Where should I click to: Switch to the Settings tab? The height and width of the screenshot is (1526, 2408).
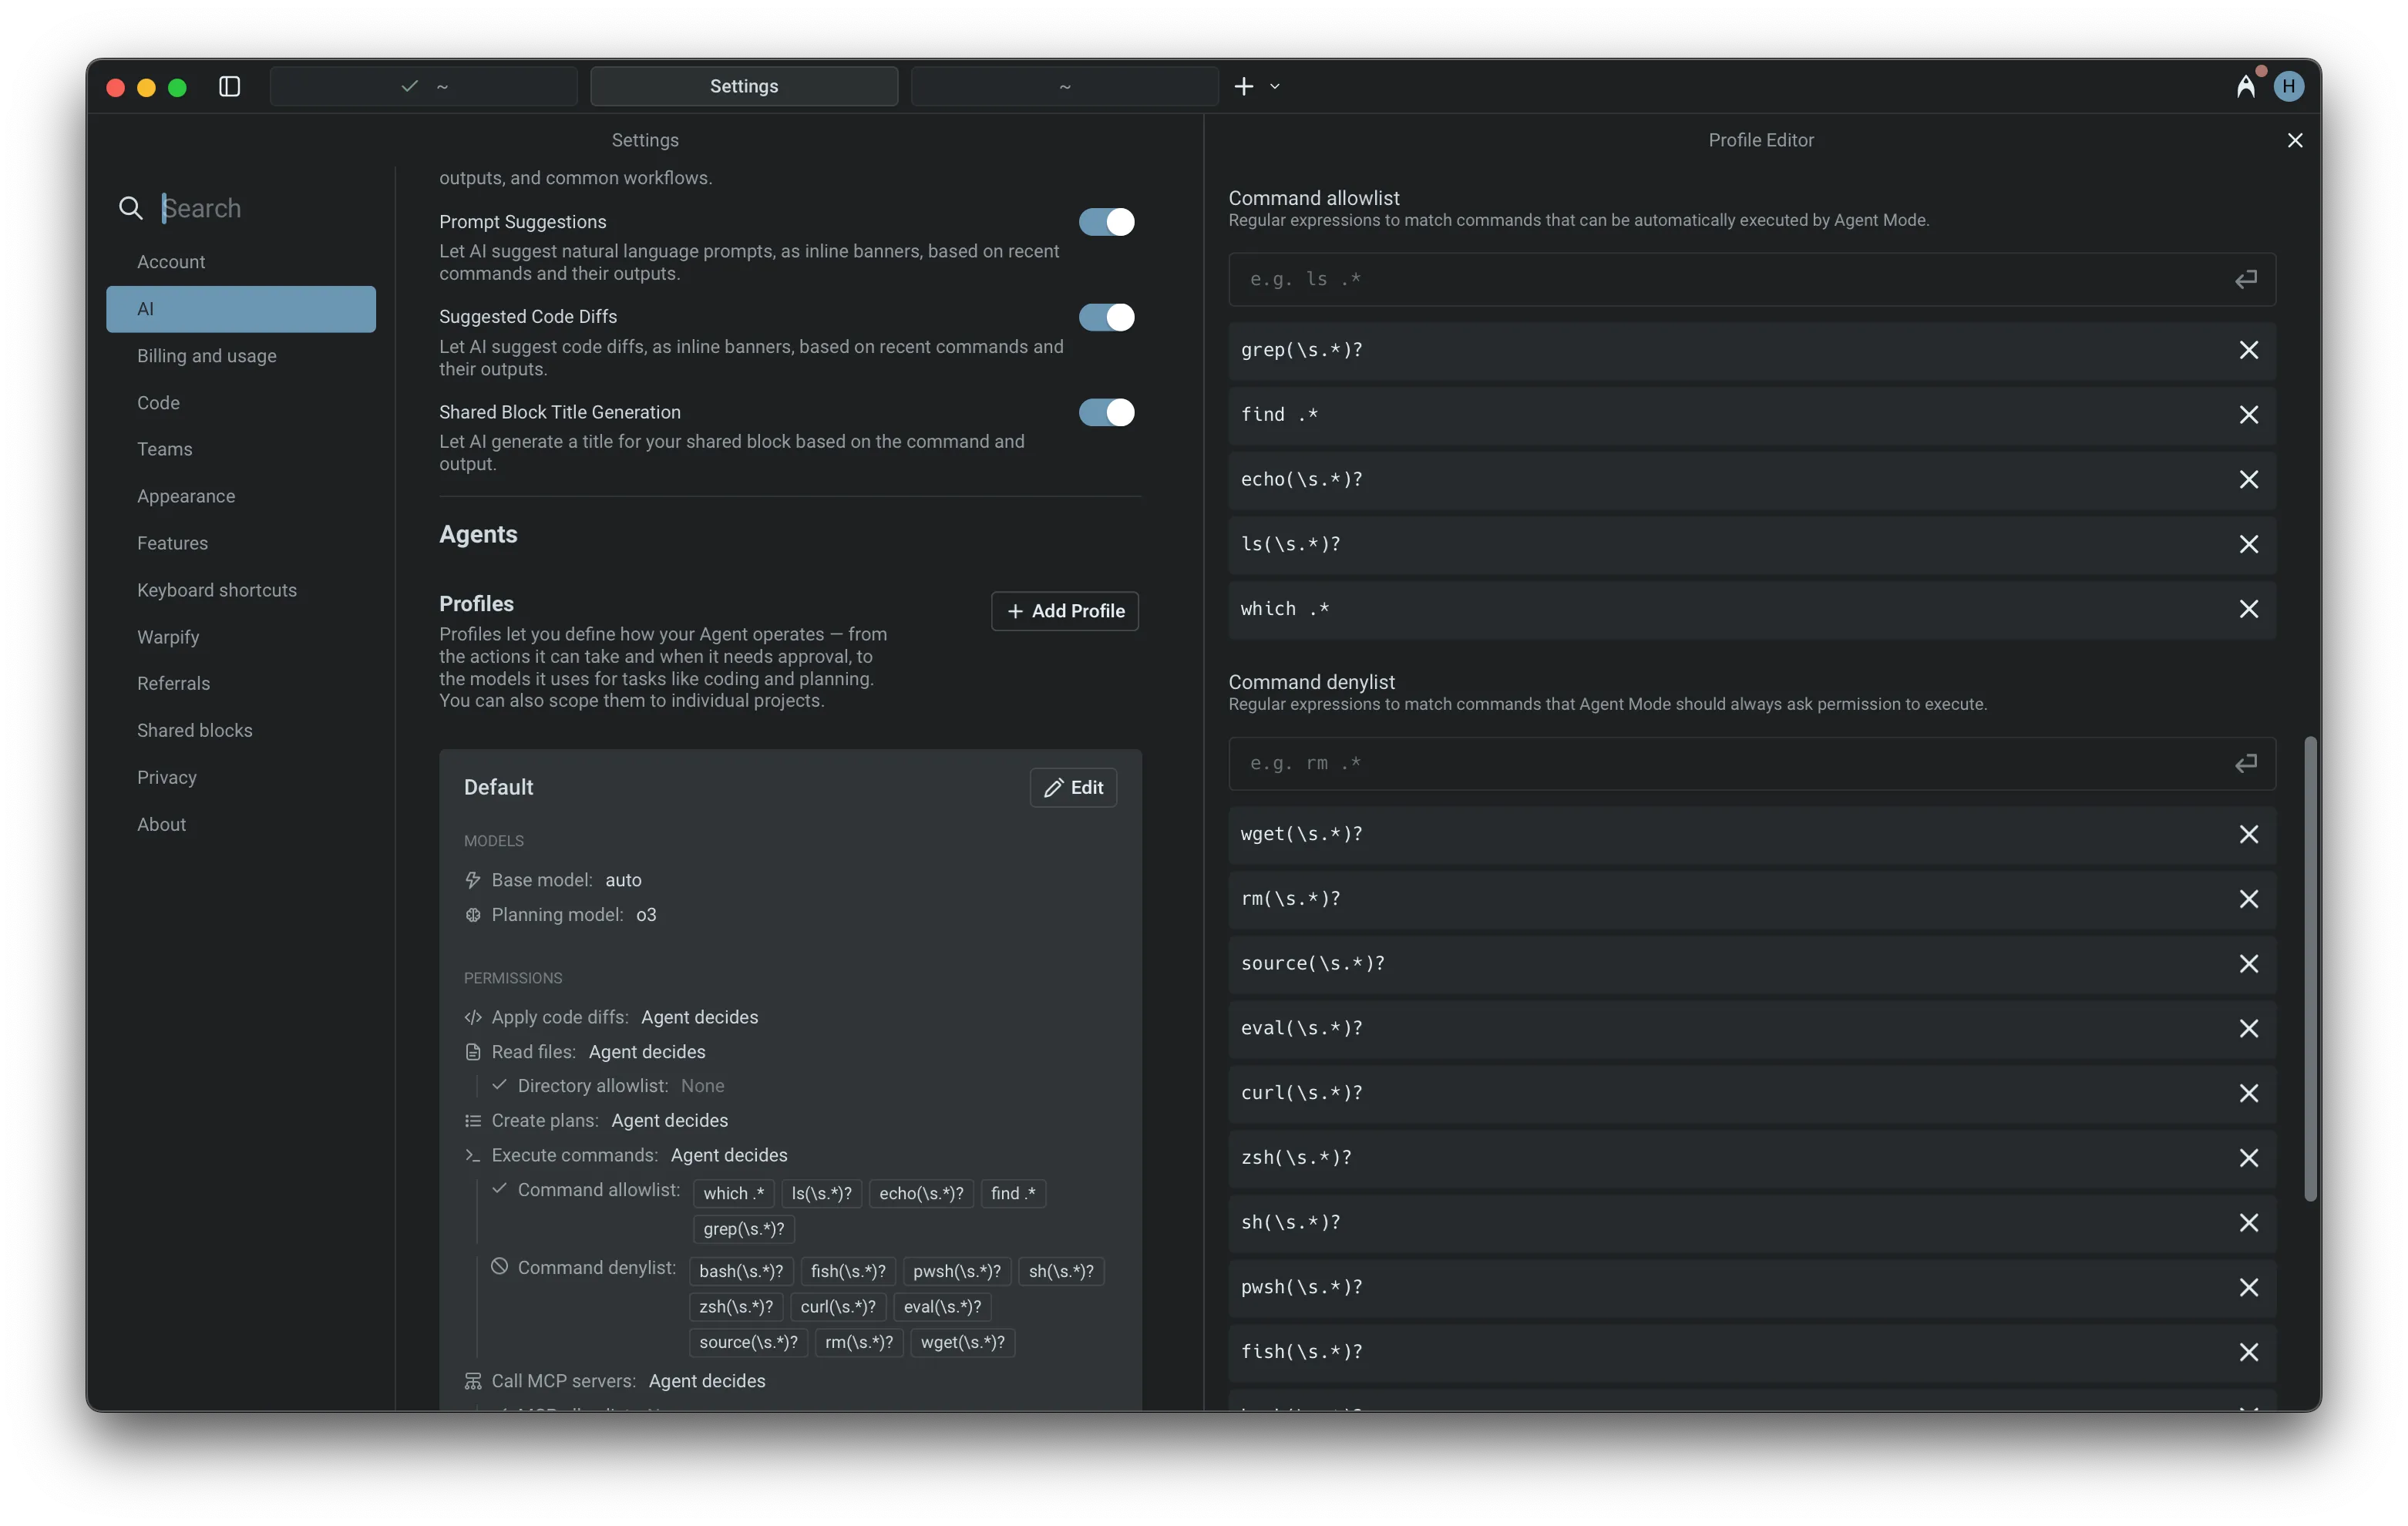[743, 85]
